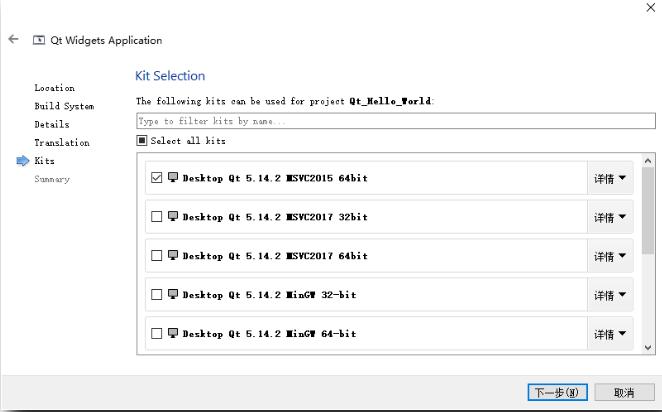This screenshot has height=412, width=662.
Task: Uncheck the Desktop Qt 5.14.2 MSVC2015 64bit kit
Action: click(x=156, y=178)
